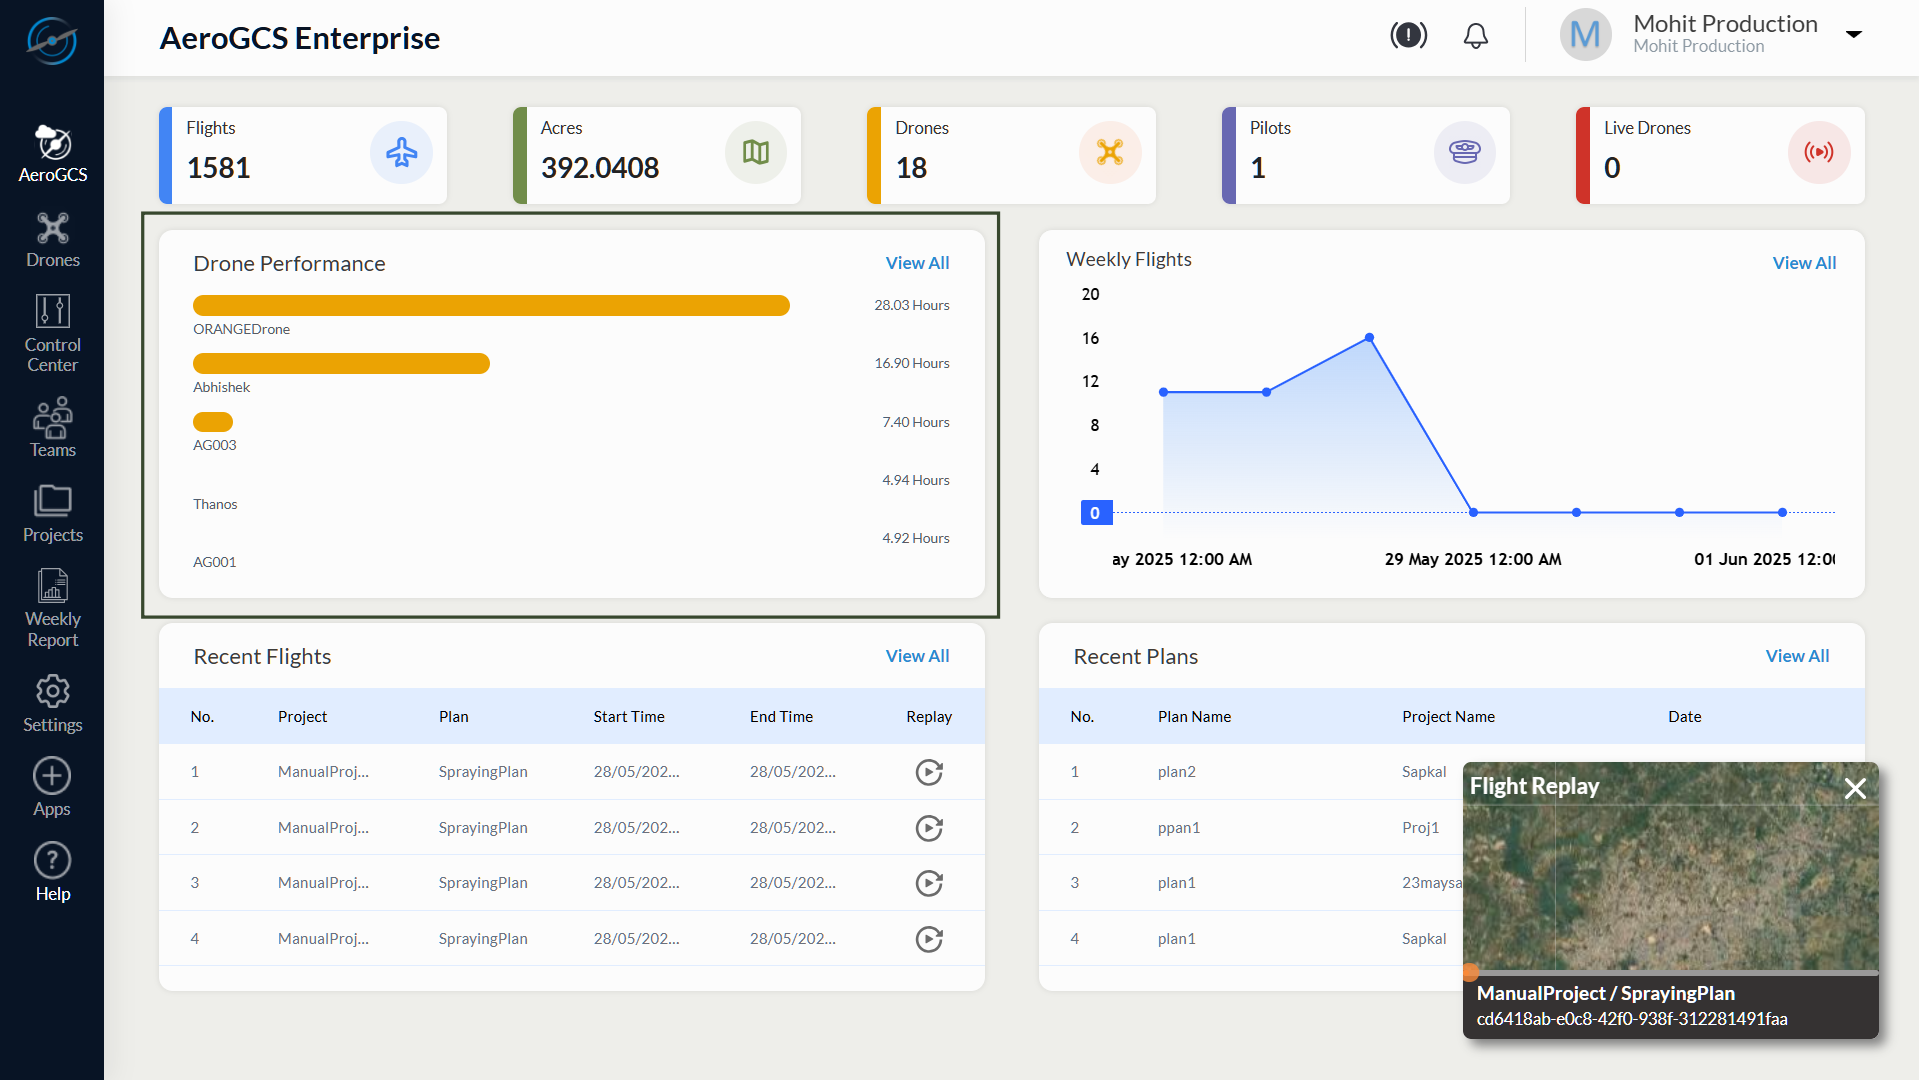Open the Apps sidebar item

[52, 788]
